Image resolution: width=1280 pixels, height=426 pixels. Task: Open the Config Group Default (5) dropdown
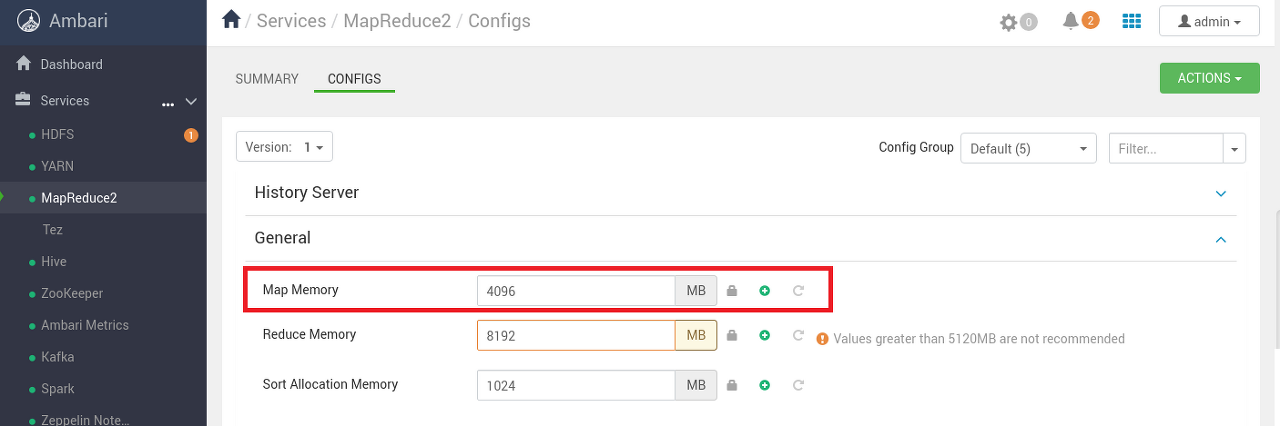pos(1028,148)
